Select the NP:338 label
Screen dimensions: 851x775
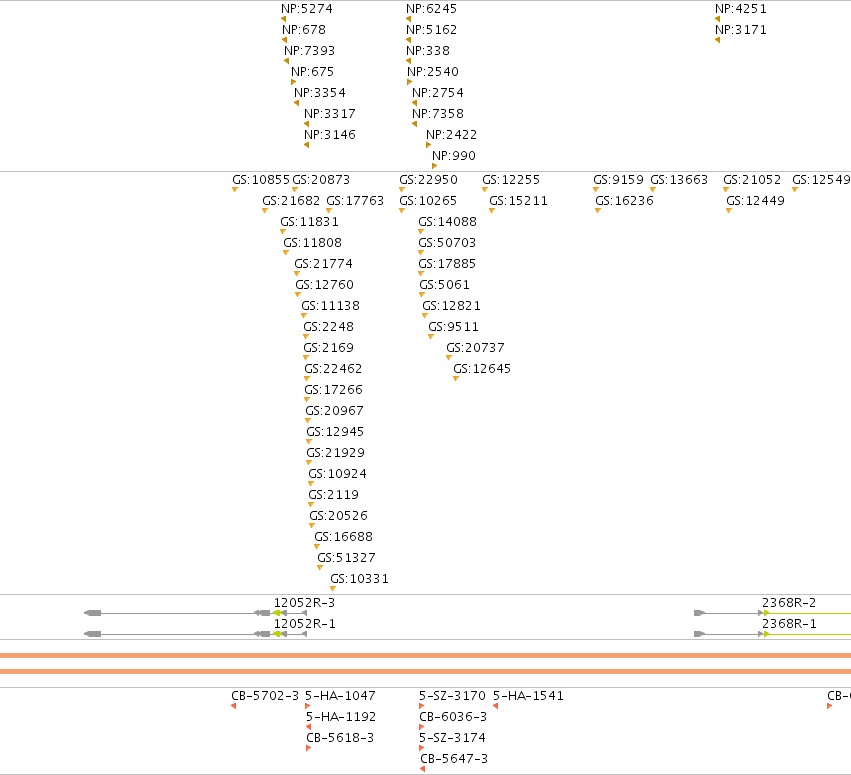(428, 51)
